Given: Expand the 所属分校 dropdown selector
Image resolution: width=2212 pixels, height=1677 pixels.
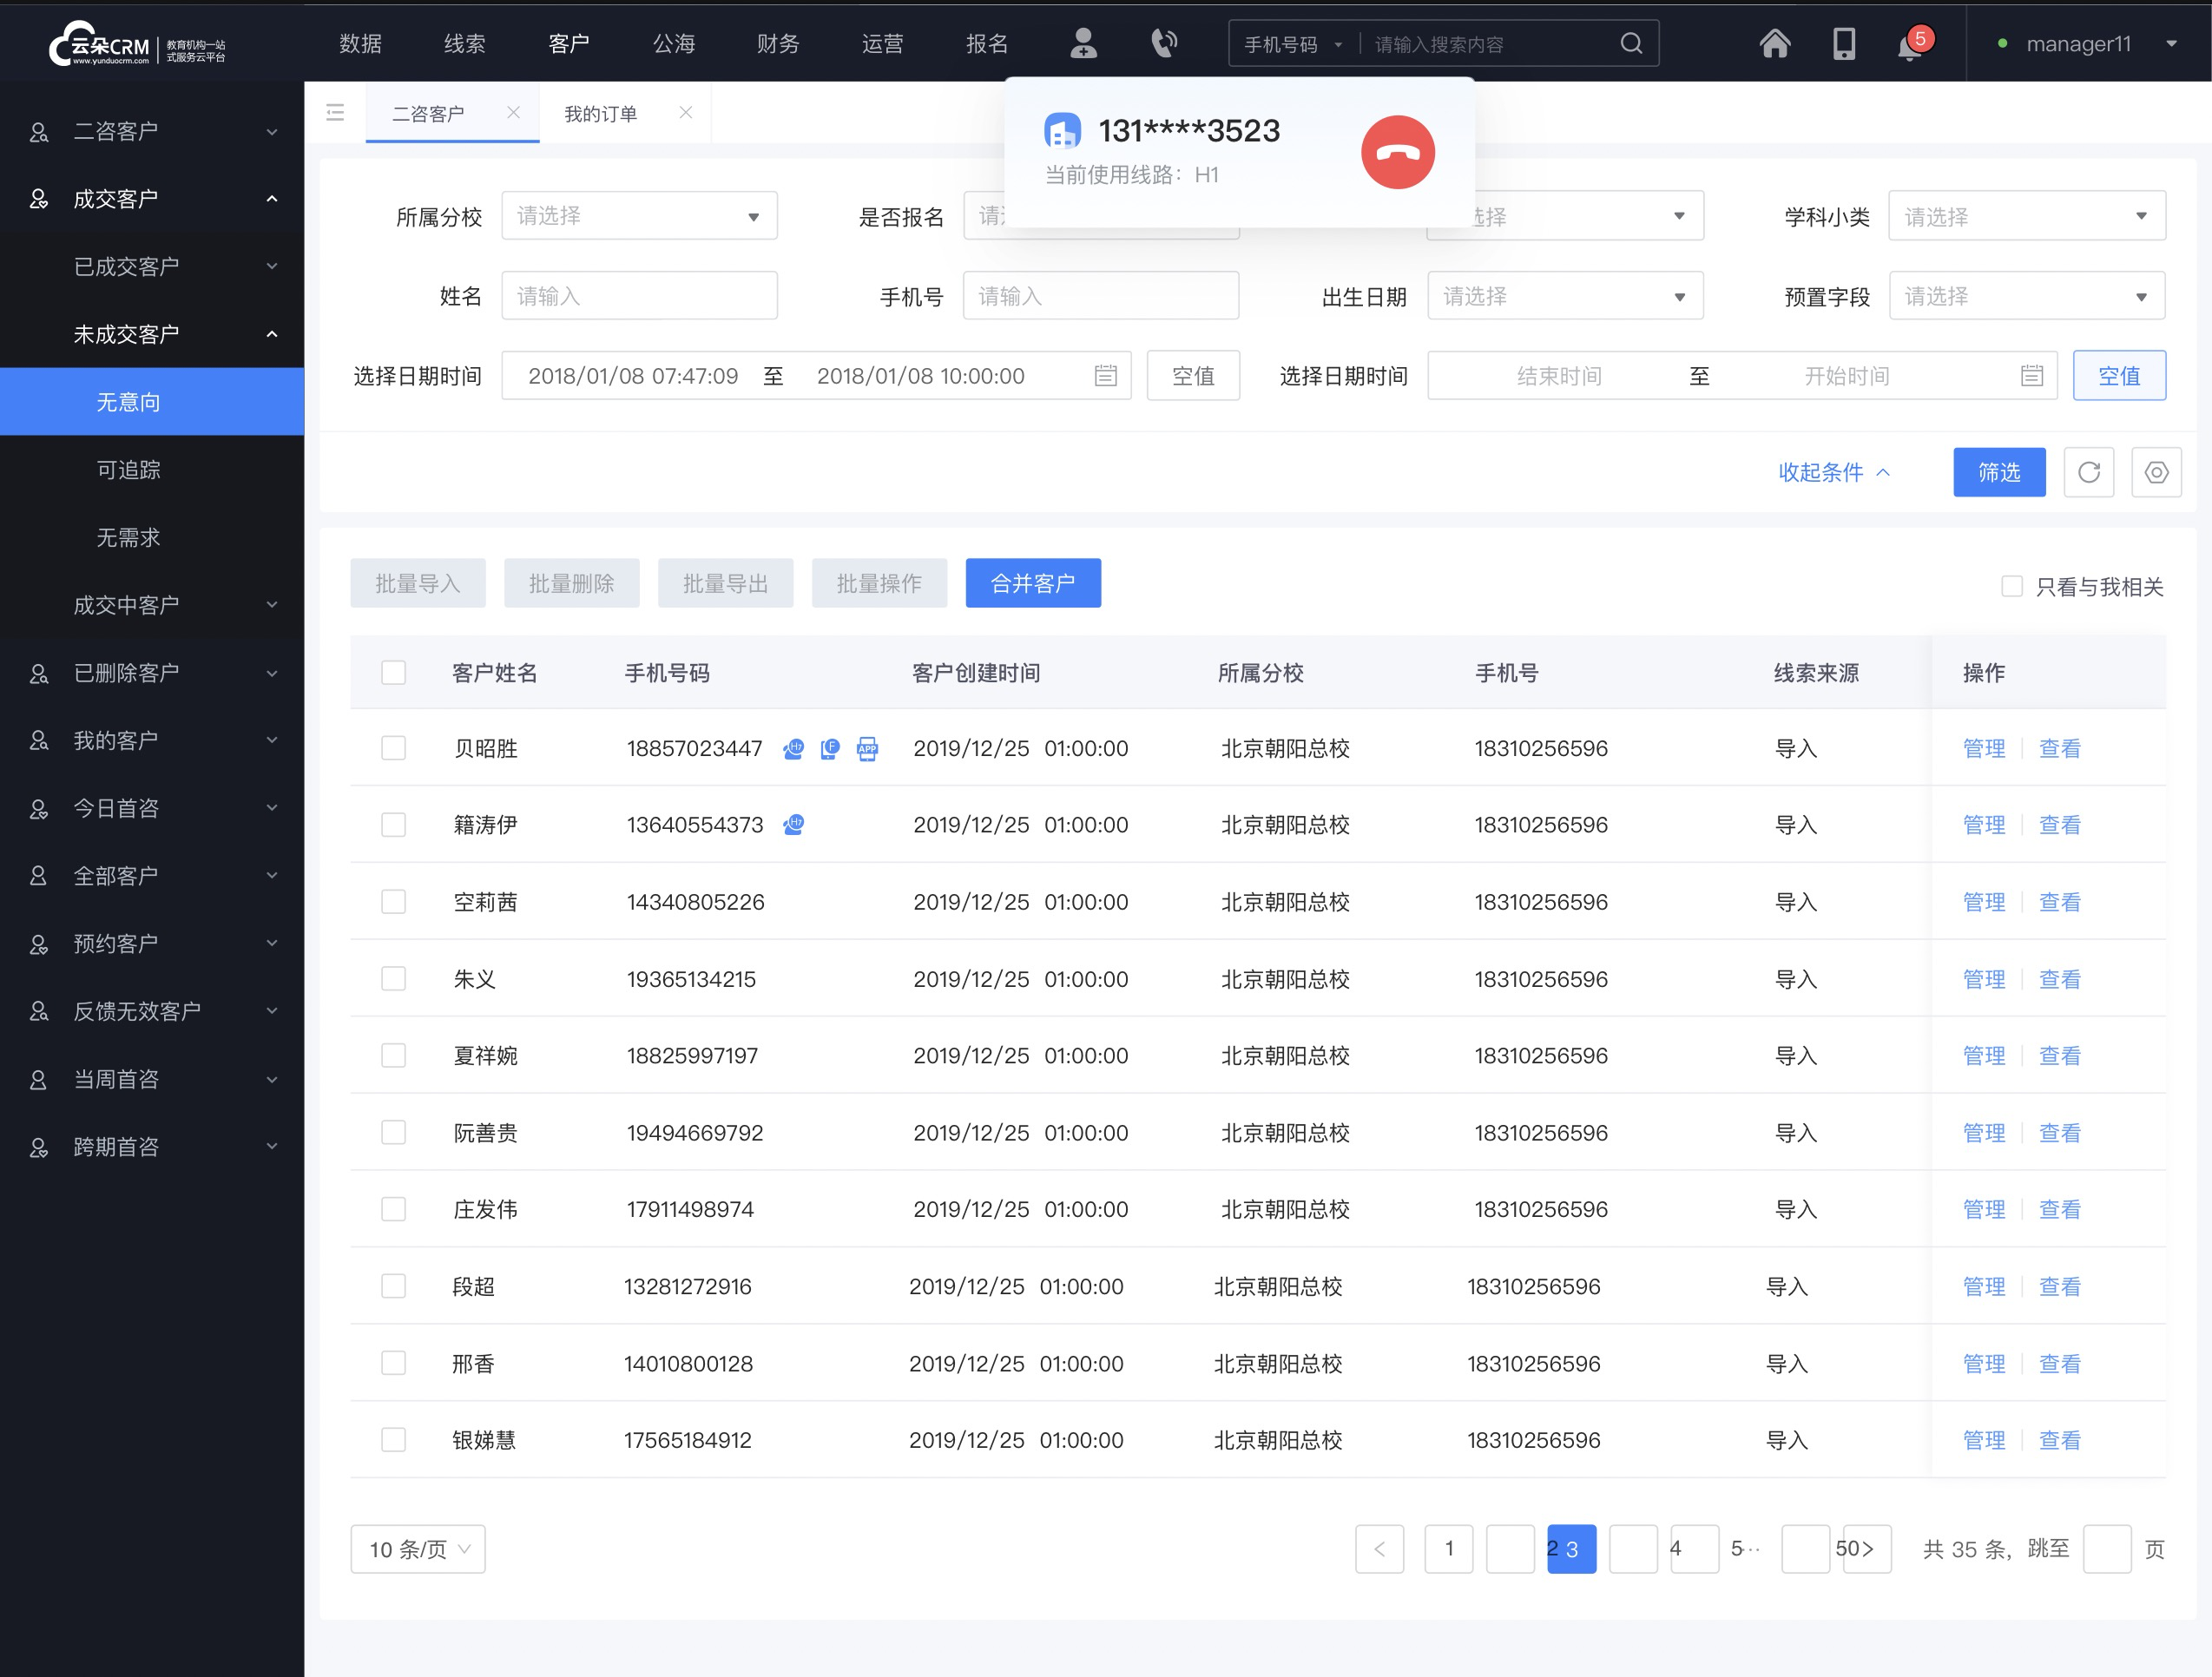Looking at the screenshot, I should point(632,215).
